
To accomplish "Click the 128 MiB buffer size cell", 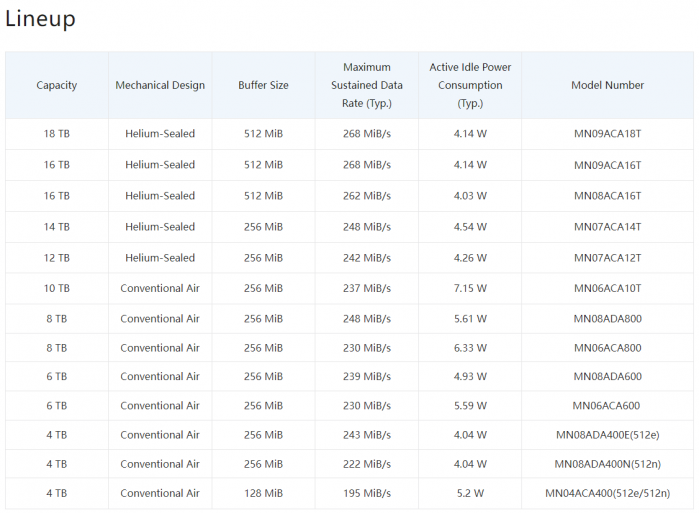I will coord(263,493).
